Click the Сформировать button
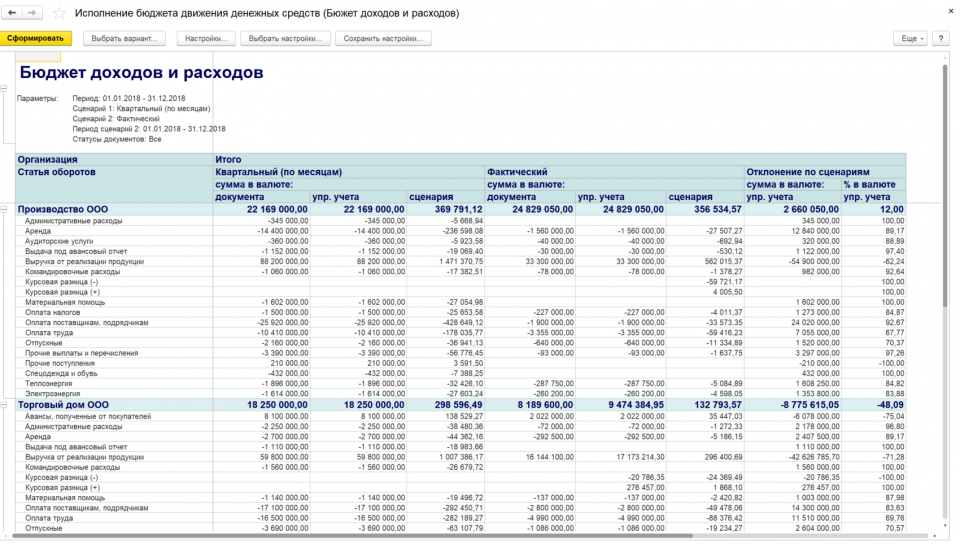Viewport: 960px width, 544px height. (x=36, y=38)
